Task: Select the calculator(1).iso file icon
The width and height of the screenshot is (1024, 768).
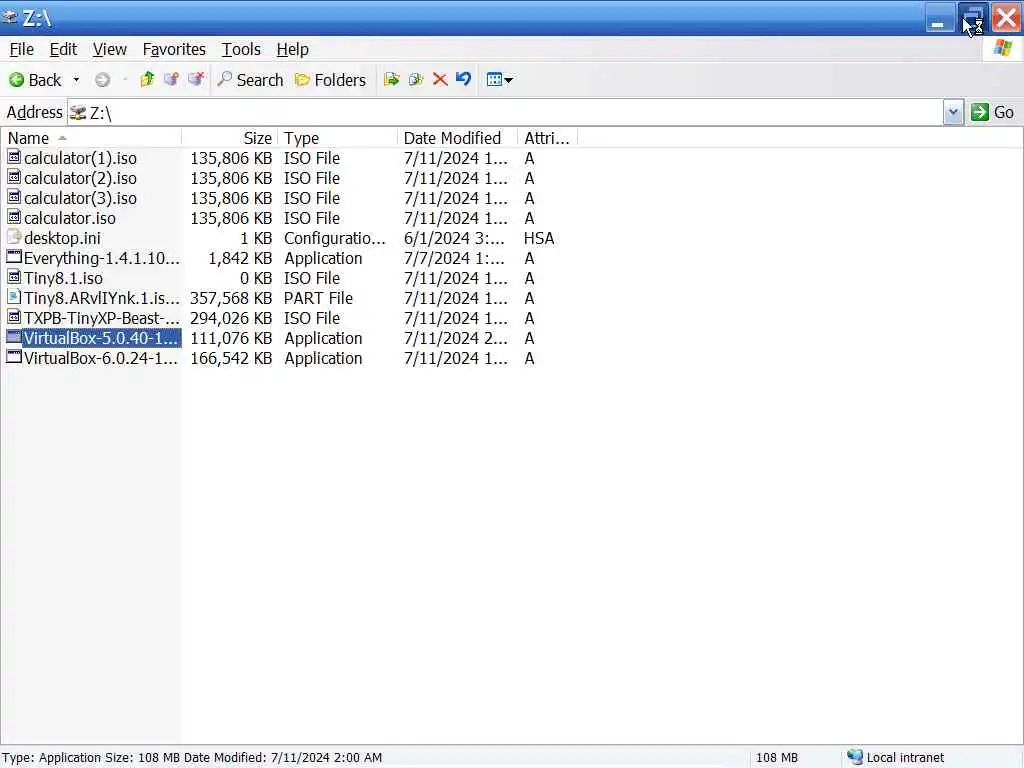Action: click(14, 157)
